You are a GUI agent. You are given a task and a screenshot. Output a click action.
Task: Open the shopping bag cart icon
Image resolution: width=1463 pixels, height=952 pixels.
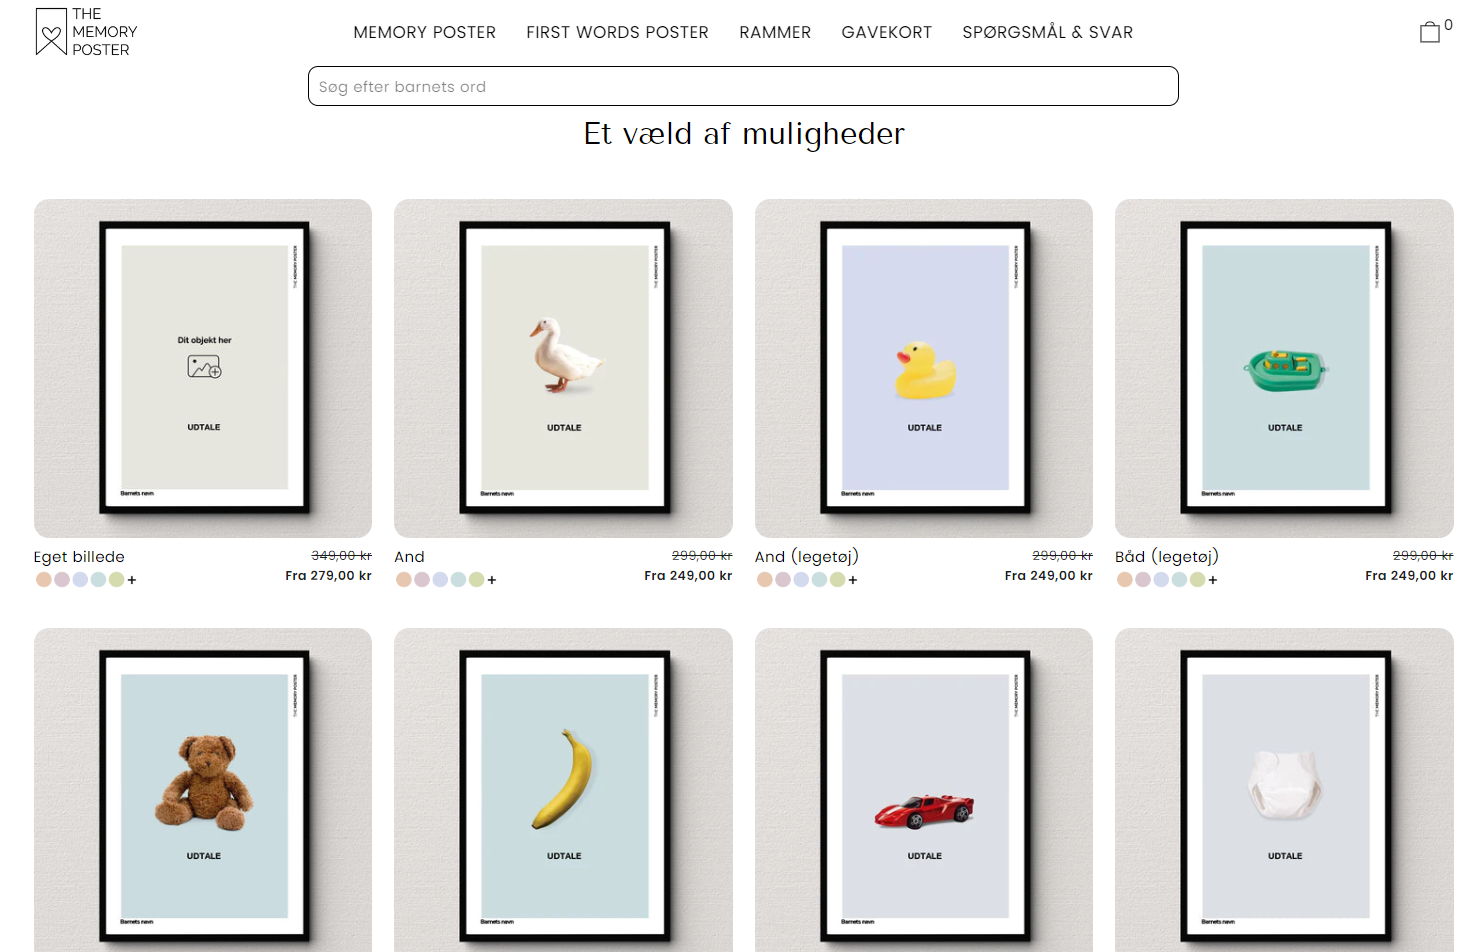[x=1430, y=32]
